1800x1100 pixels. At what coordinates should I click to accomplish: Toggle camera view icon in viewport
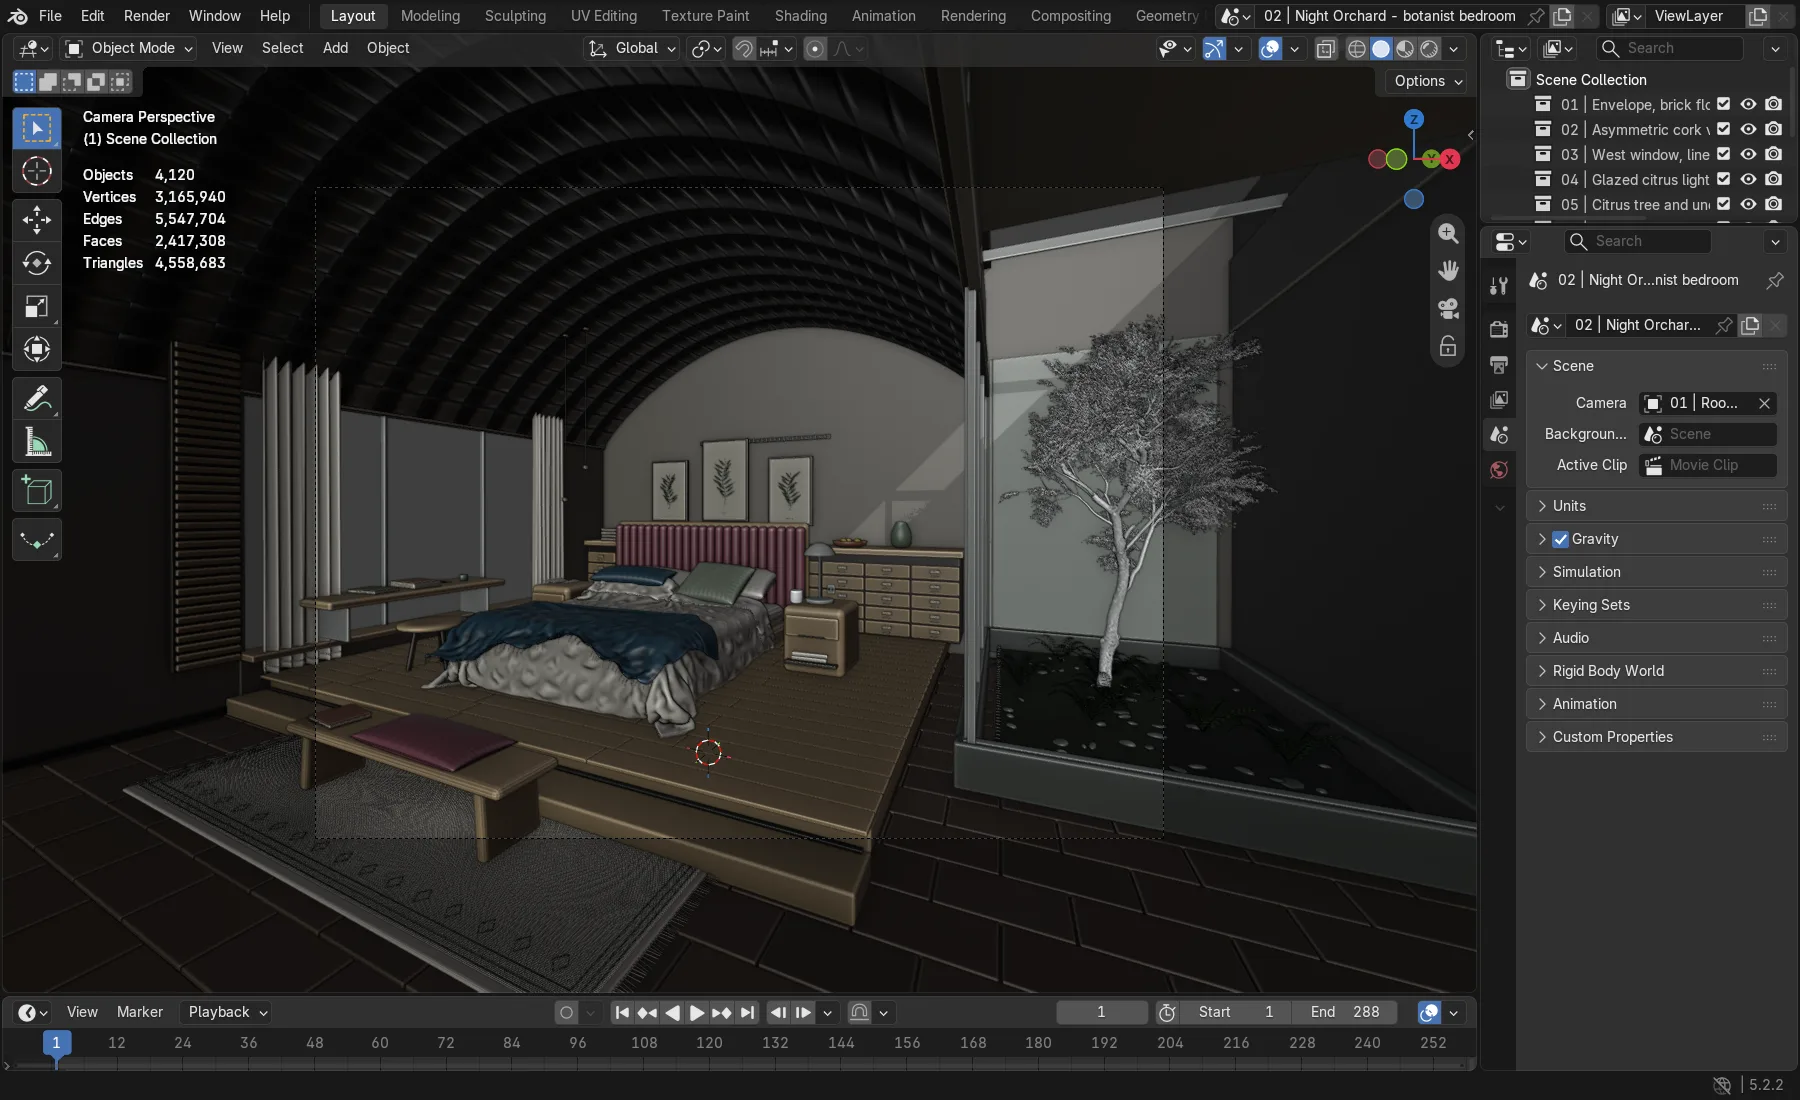(x=1448, y=309)
